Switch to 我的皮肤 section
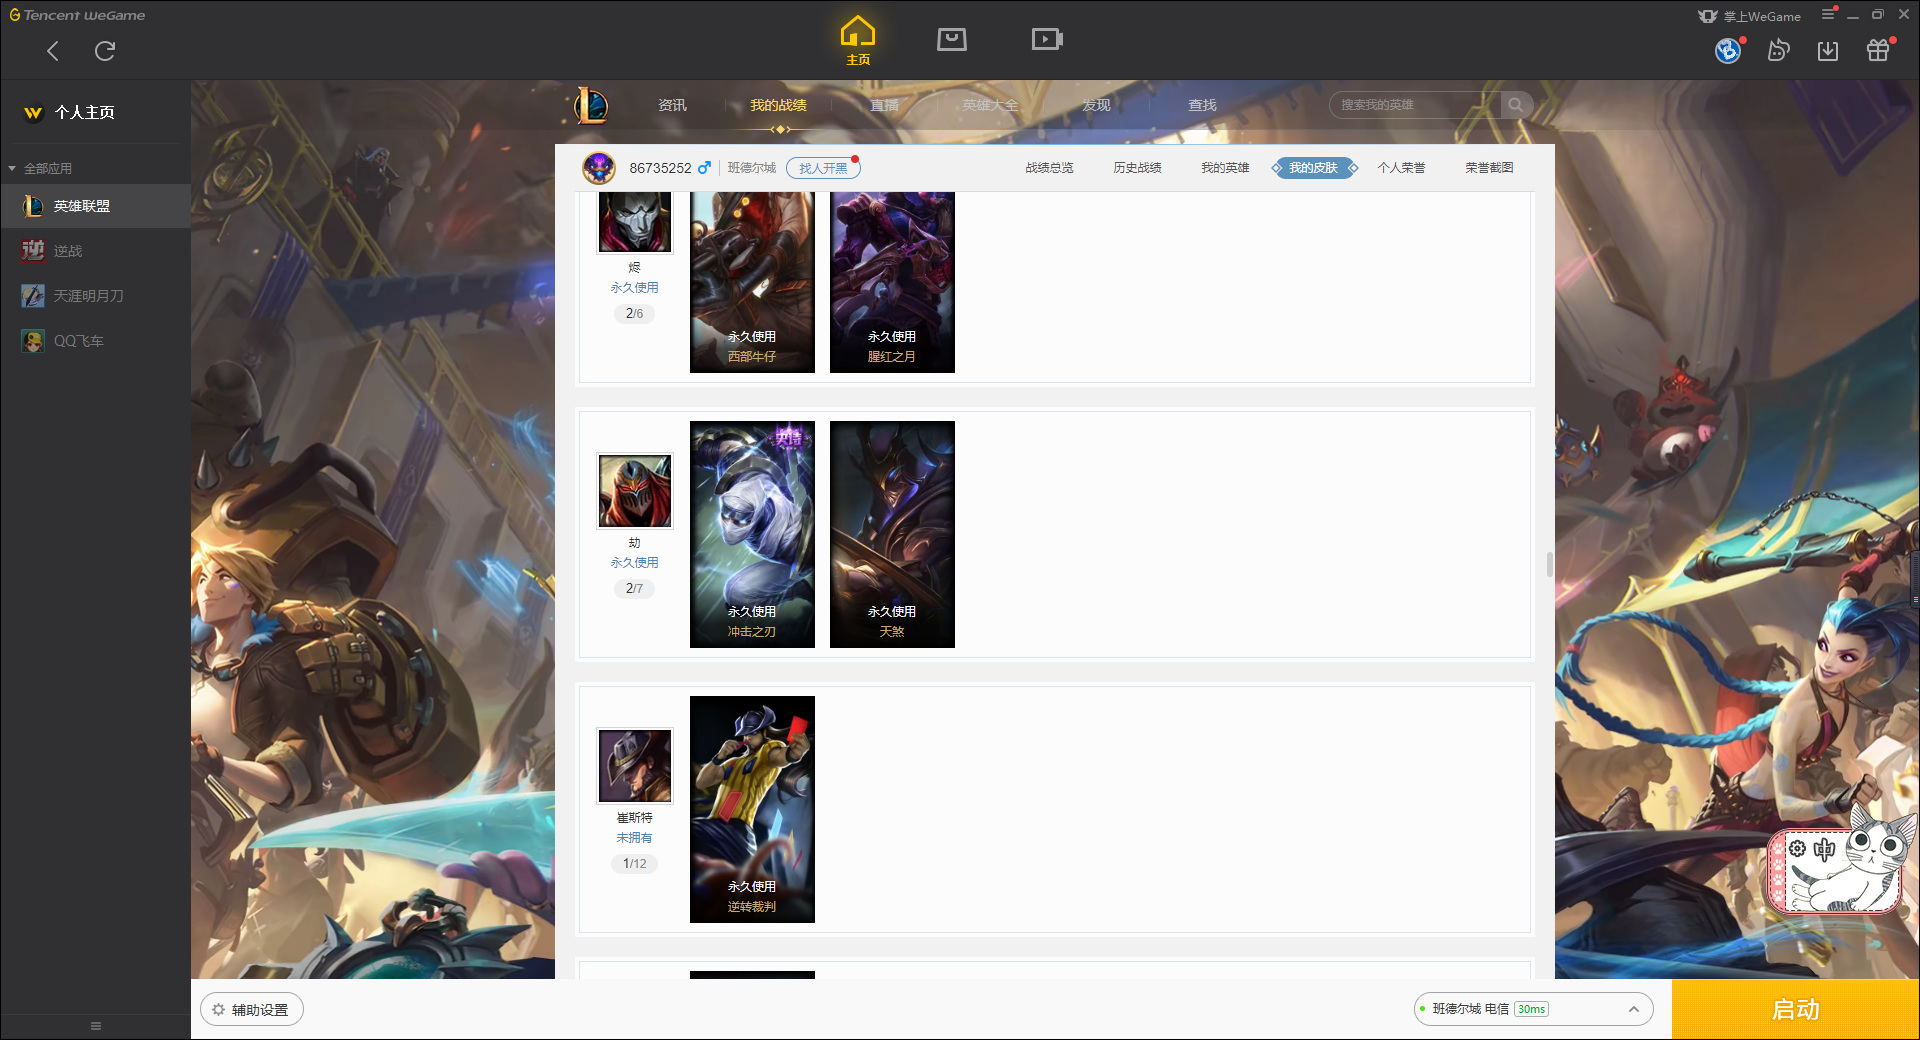Viewport: 1920px width, 1040px height. point(1313,168)
